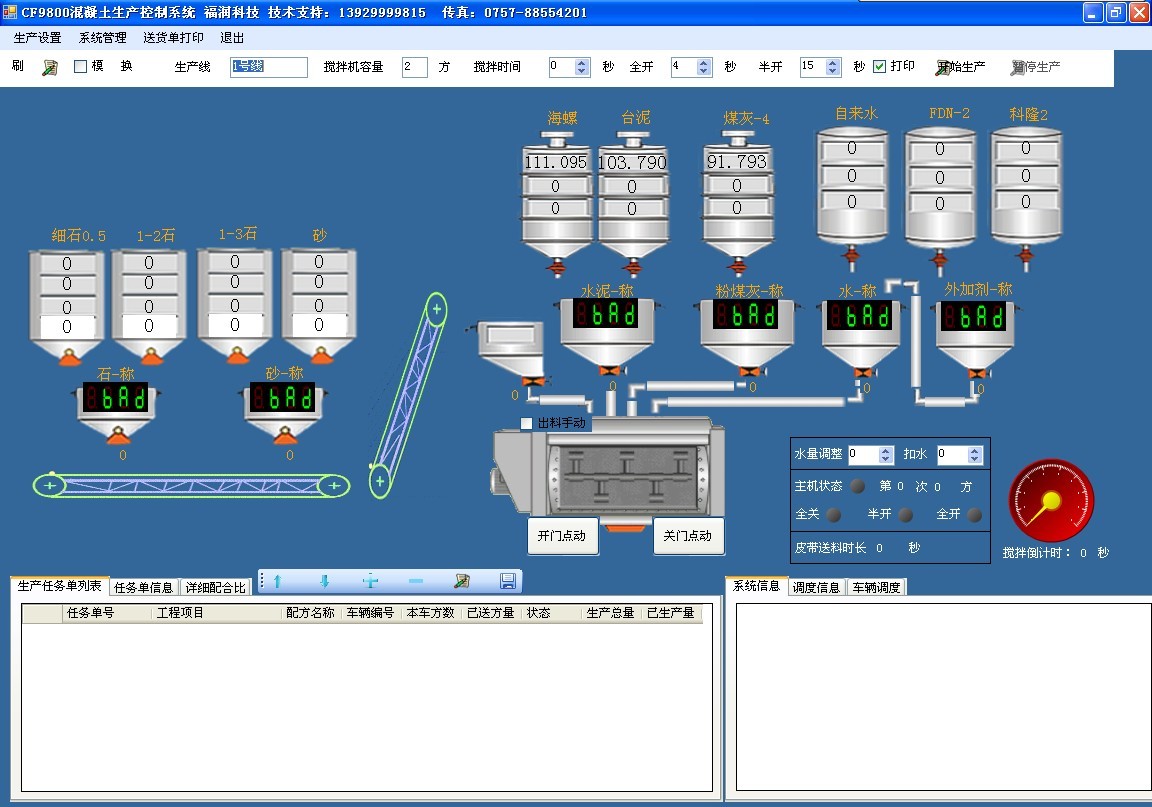This screenshot has height=807, width=1152.
Task: Switch to the 车辆调度 tab
Action: point(876,587)
